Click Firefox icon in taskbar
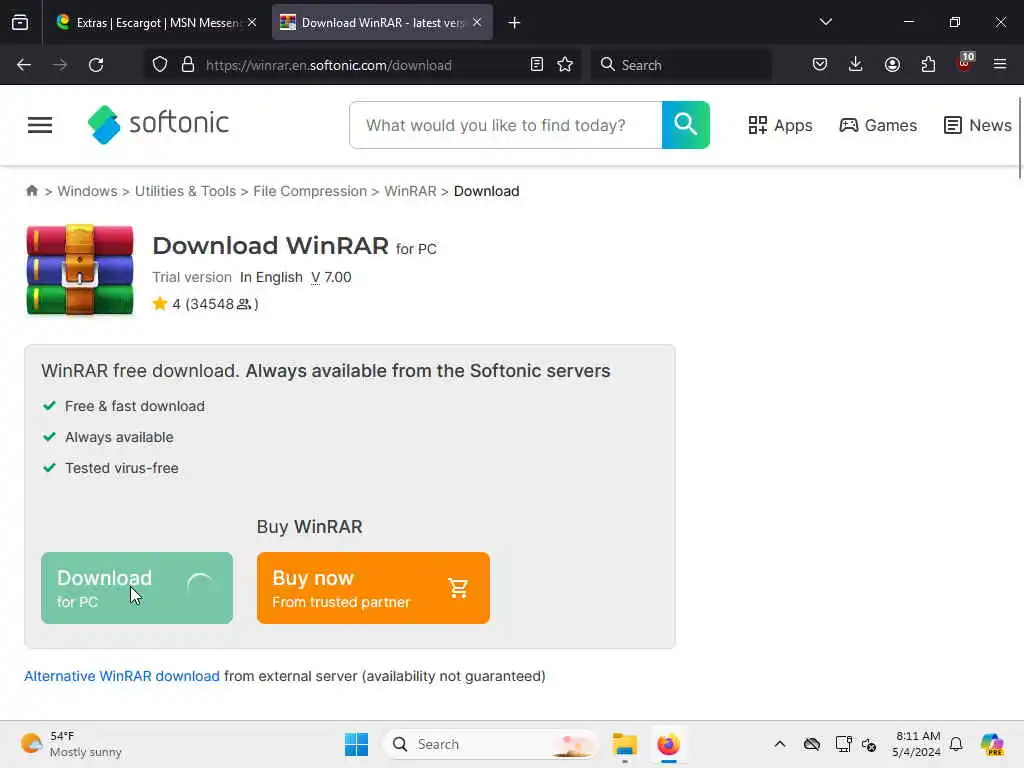The width and height of the screenshot is (1024, 768). click(x=669, y=744)
